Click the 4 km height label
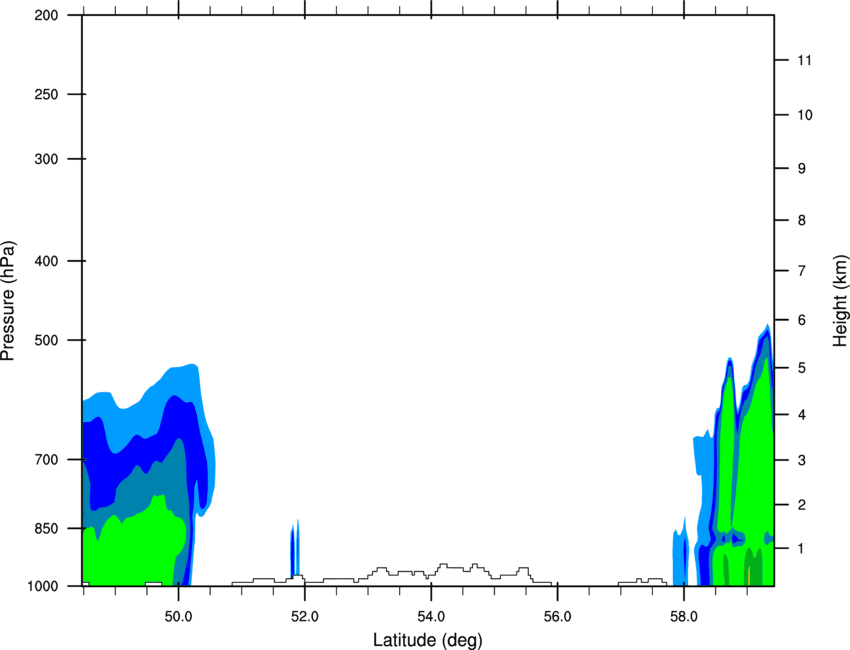 point(802,415)
